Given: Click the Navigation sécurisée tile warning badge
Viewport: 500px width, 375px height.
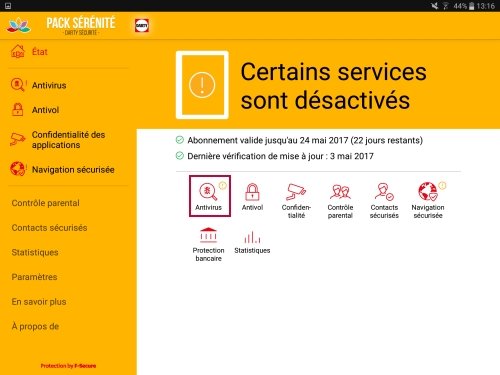Looking at the screenshot, I should coord(442,185).
